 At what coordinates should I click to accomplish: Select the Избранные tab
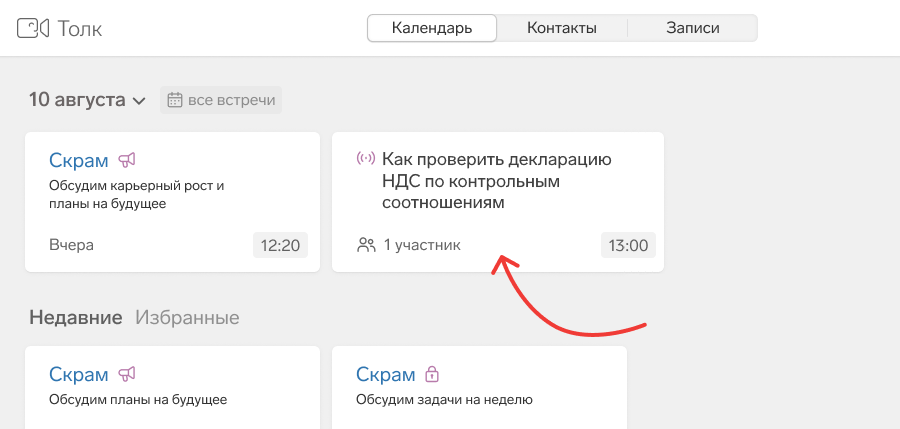click(187, 318)
